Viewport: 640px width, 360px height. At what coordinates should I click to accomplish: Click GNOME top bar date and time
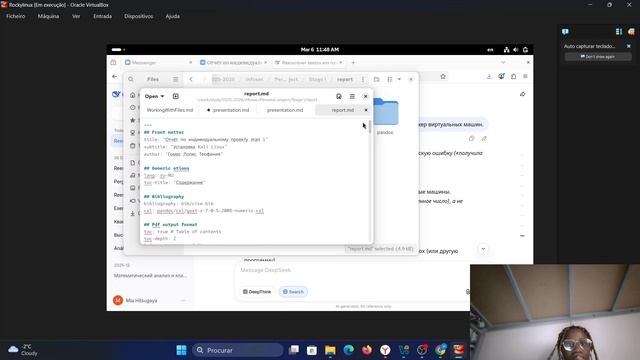point(320,49)
